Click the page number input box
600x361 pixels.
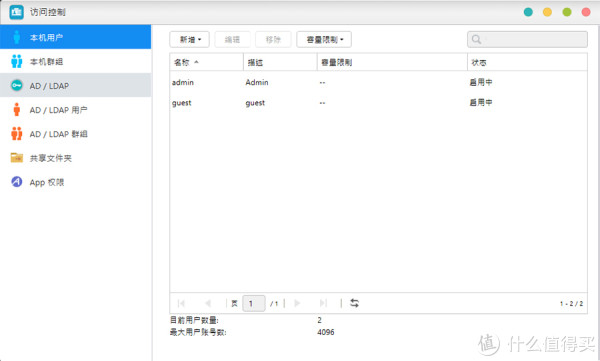pyautogui.click(x=254, y=303)
